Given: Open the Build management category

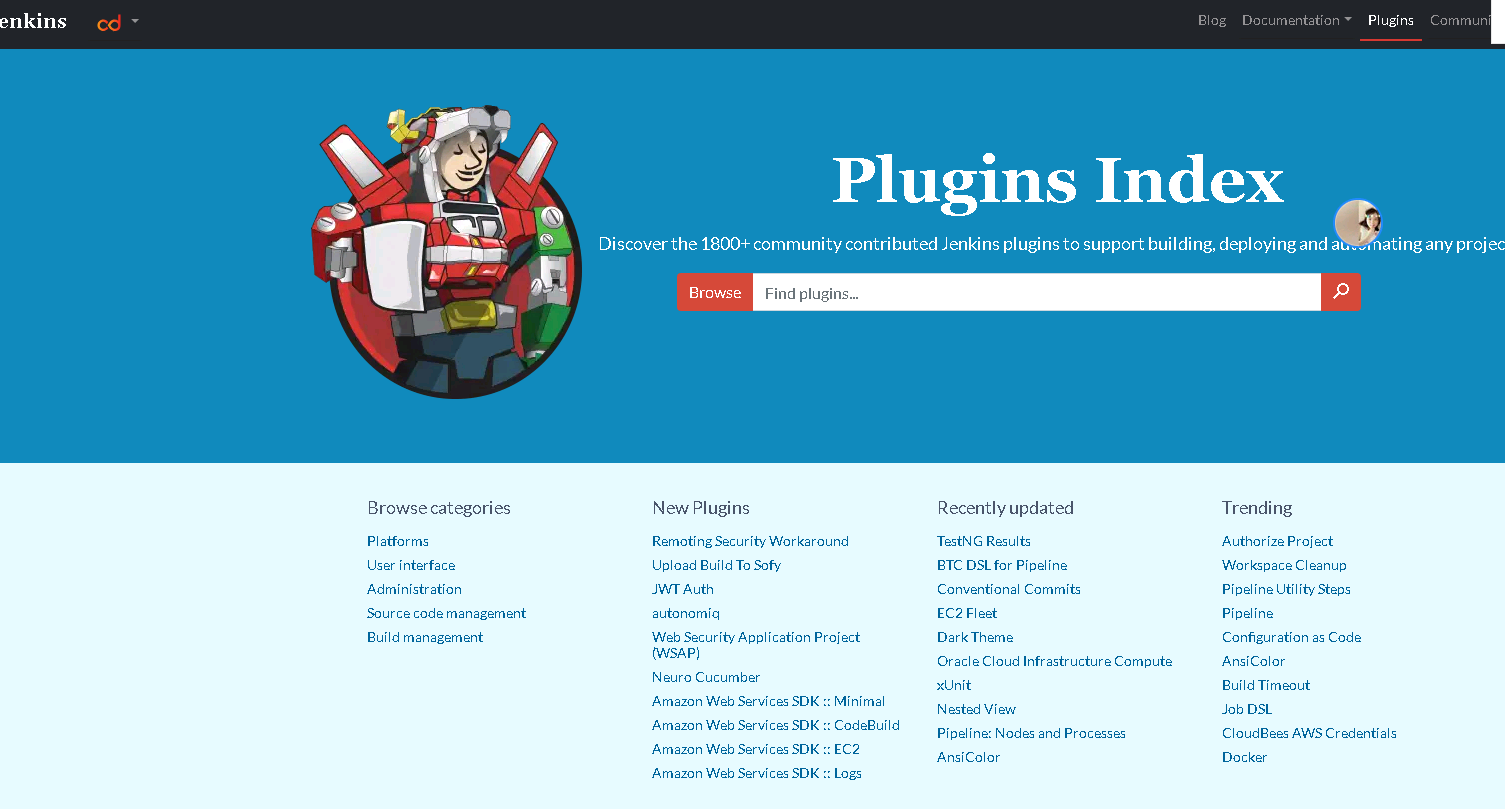Looking at the screenshot, I should [425, 637].
